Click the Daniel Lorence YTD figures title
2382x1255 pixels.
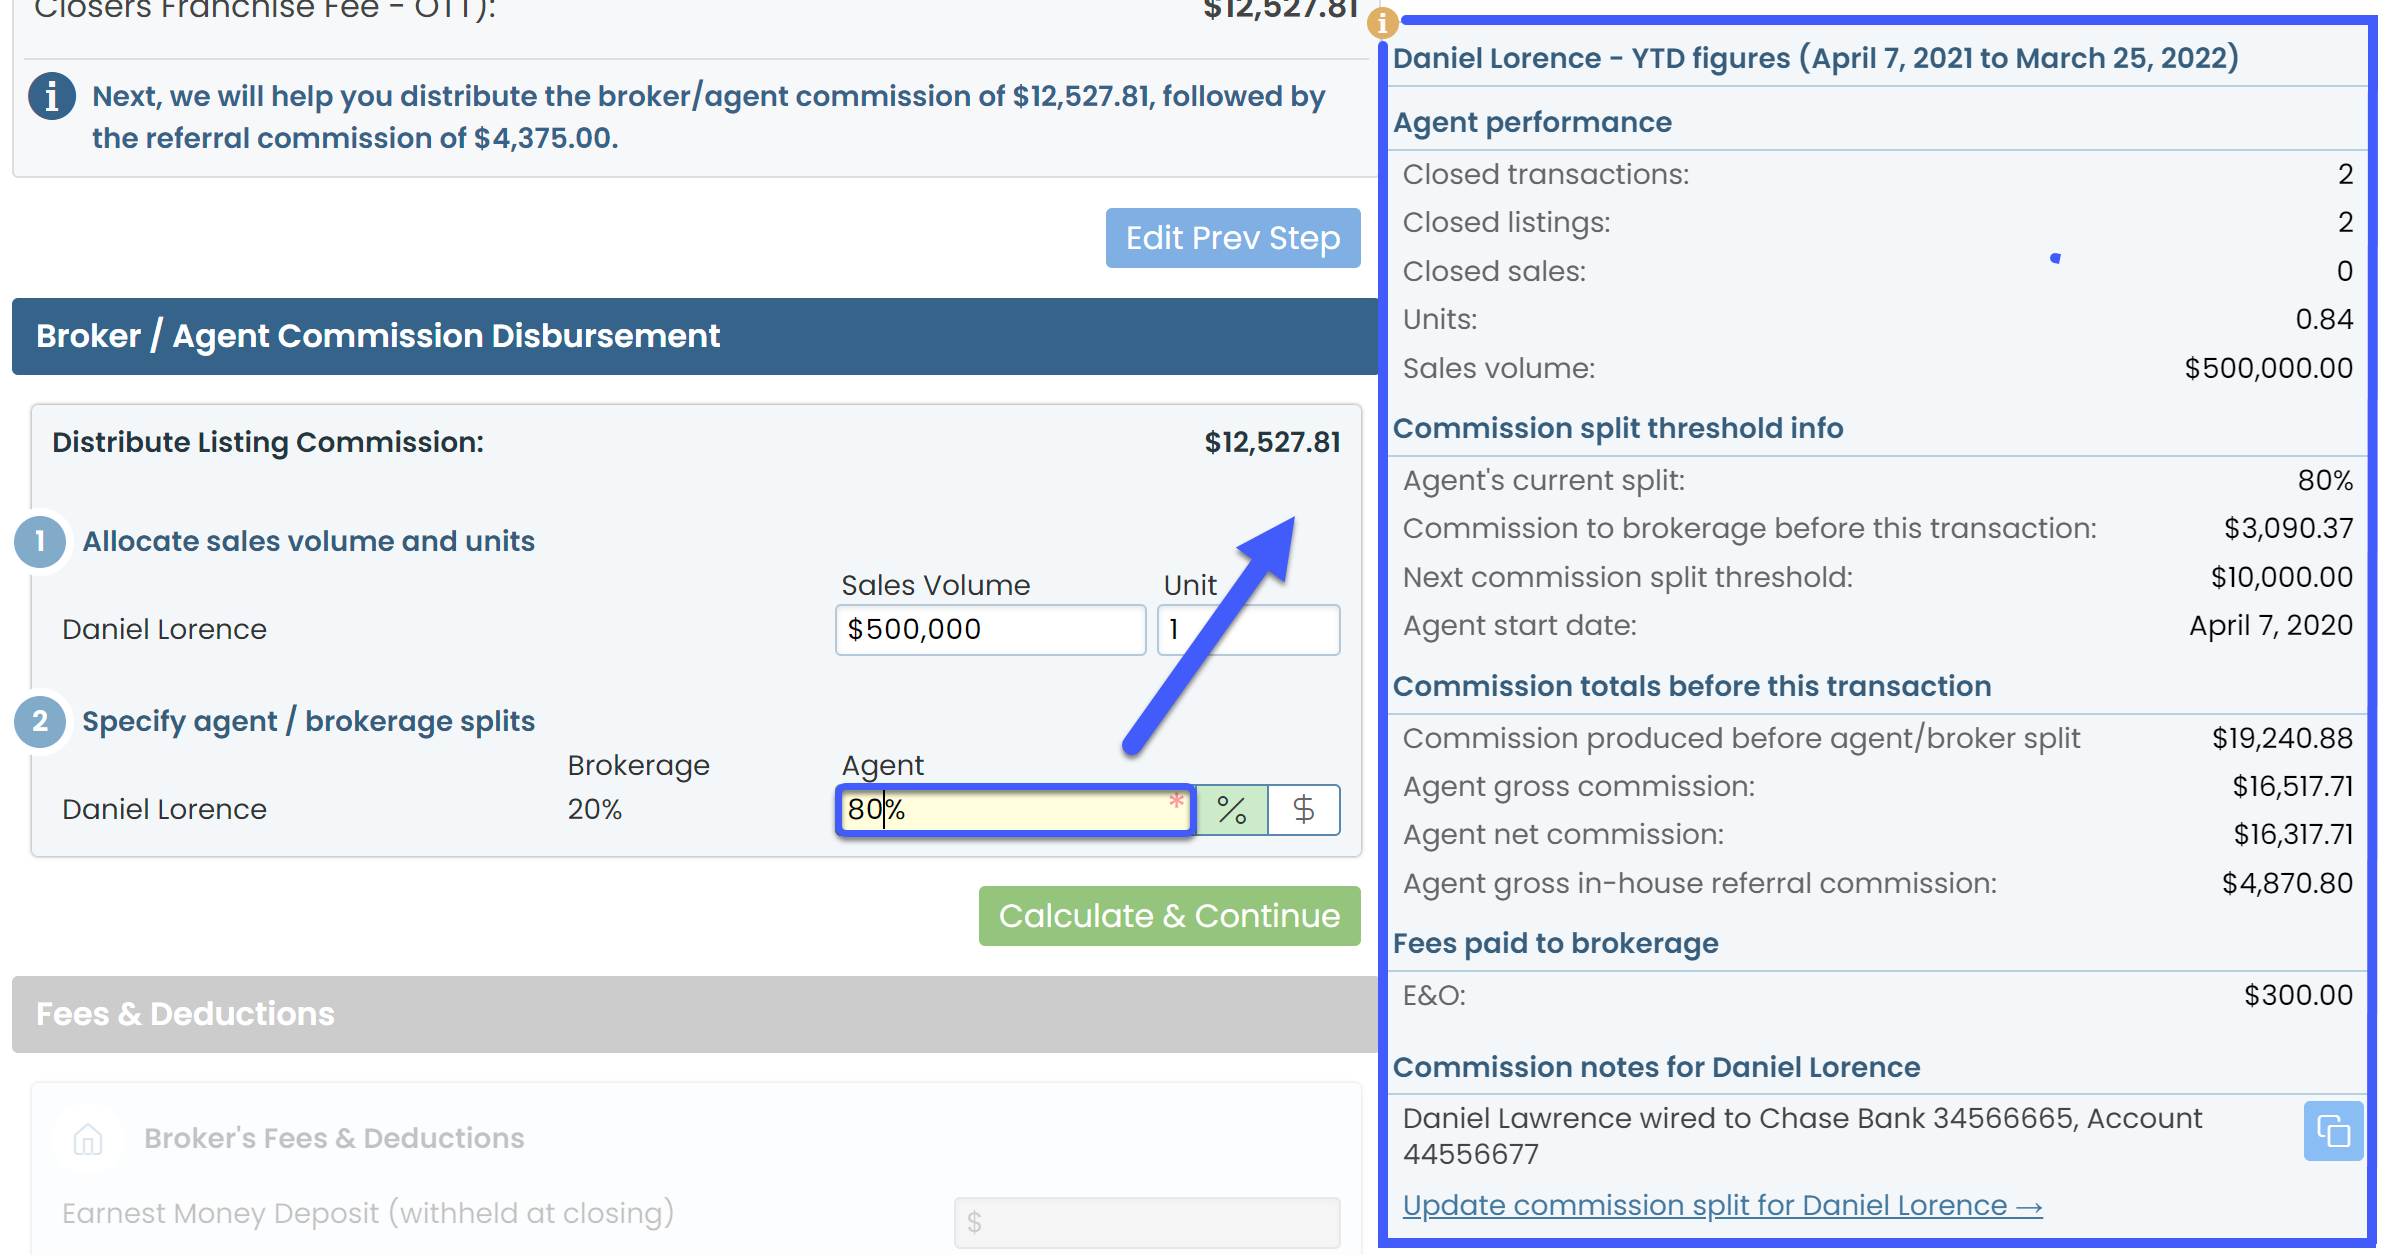tap(1814, 58)
